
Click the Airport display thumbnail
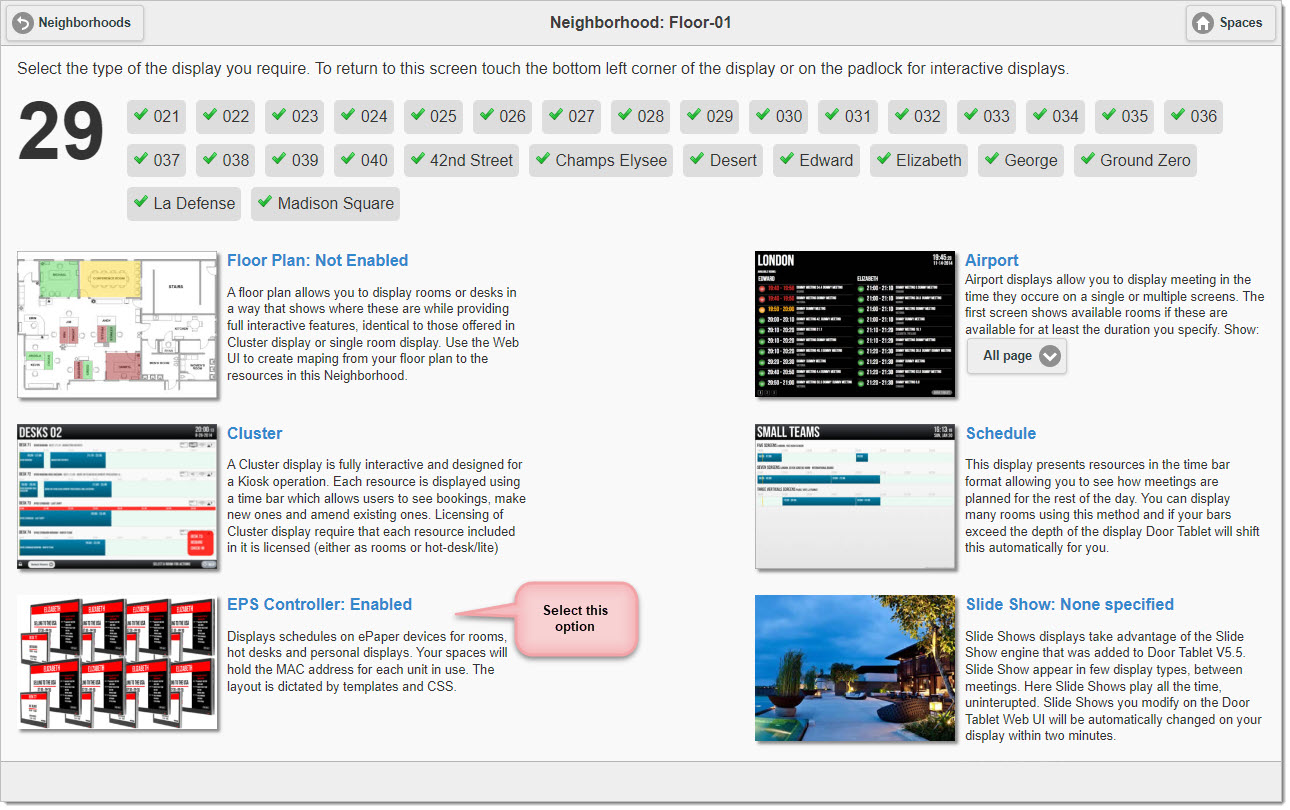click(x=854, y=325)
